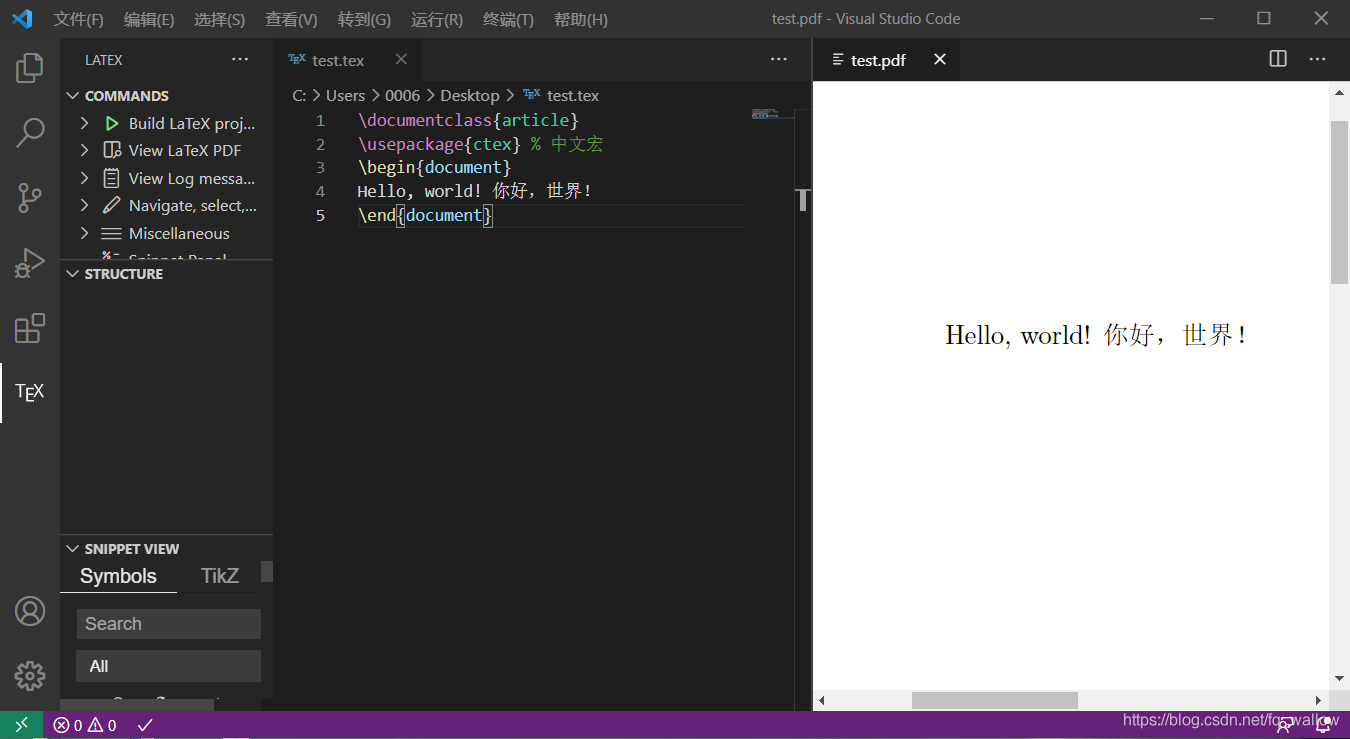Open the Source Control view

[x=30, y=198]
